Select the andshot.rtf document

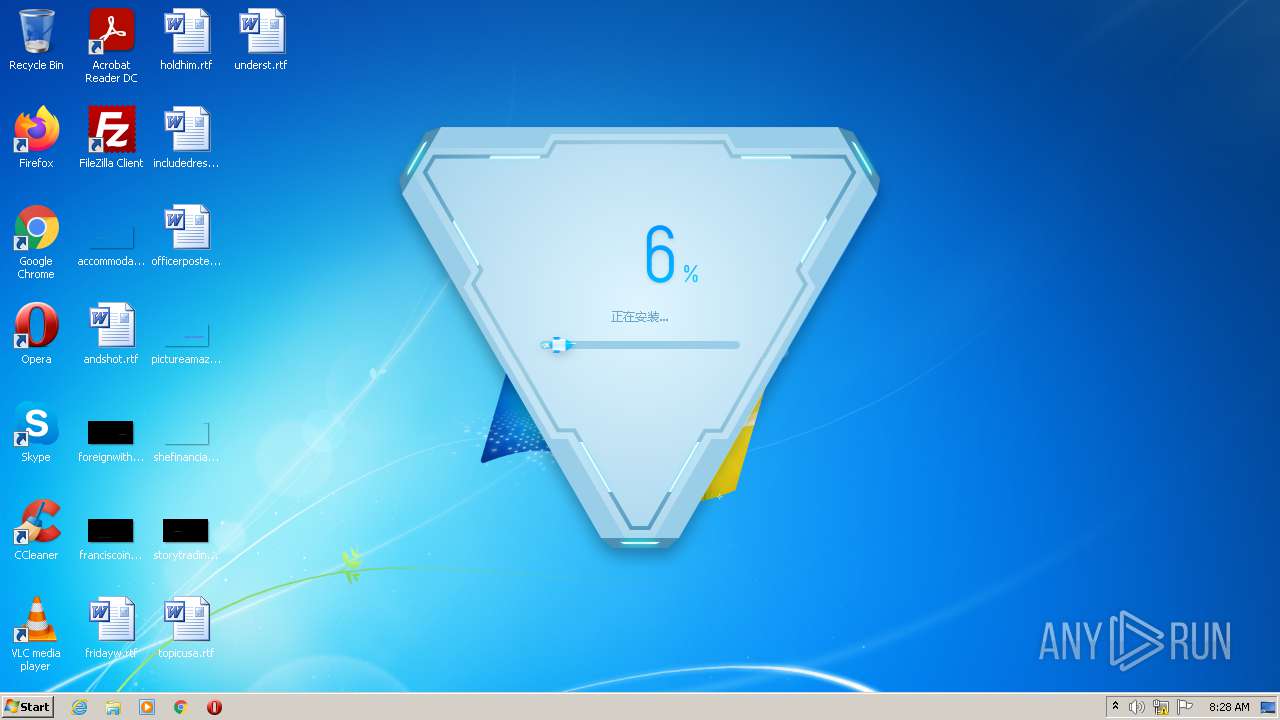tap(111, 334)
